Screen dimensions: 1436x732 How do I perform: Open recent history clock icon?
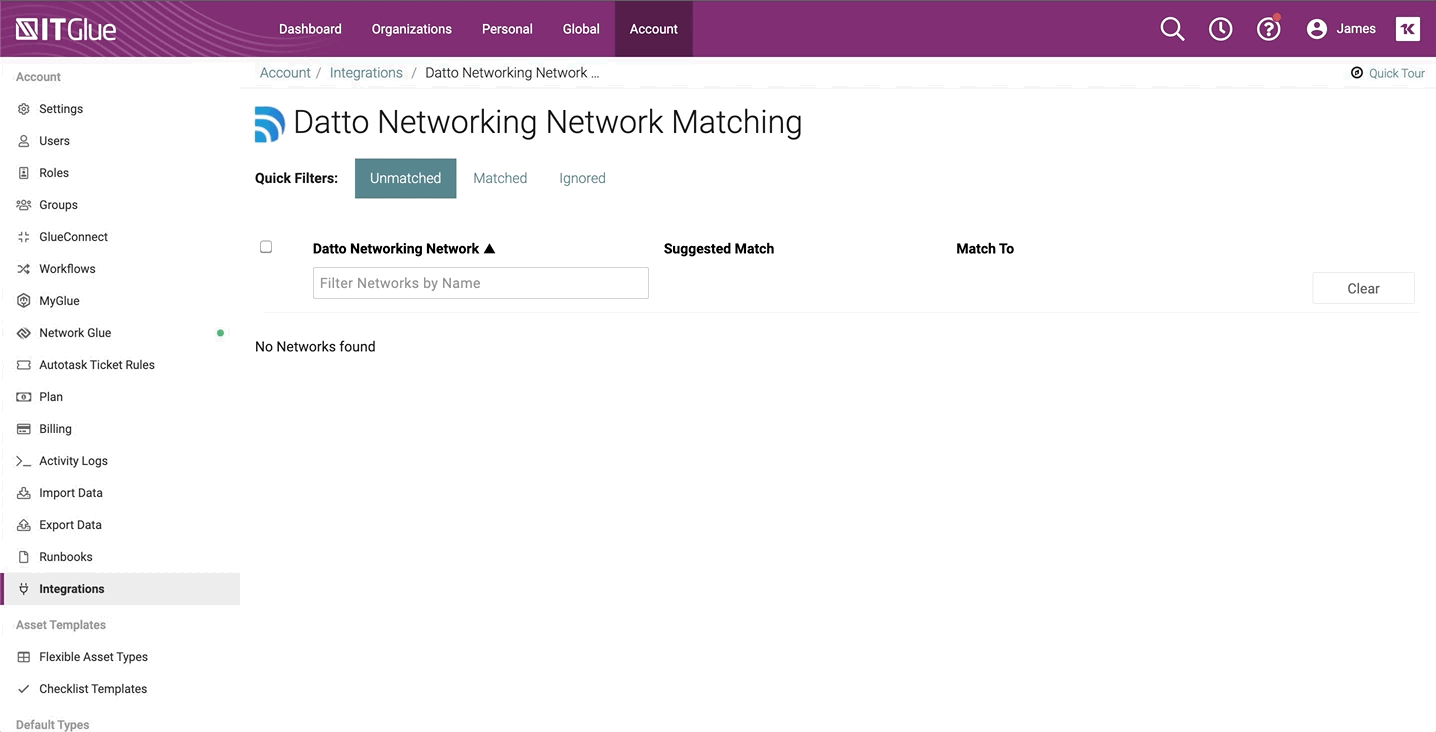tap(1220, 29)
